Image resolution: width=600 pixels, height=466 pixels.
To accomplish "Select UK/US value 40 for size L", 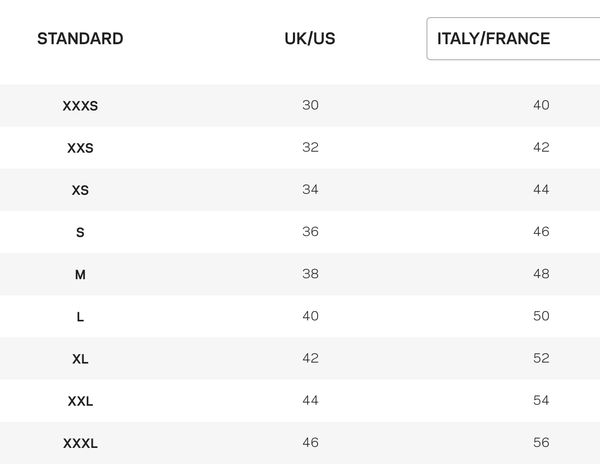I will 310,315.
